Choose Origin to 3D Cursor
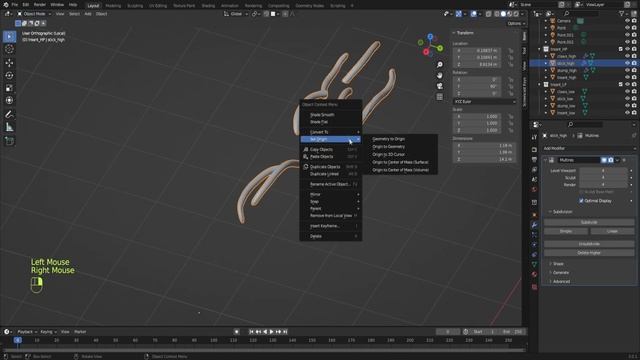This screenshot has width=640, height=360. click(389, 155)
